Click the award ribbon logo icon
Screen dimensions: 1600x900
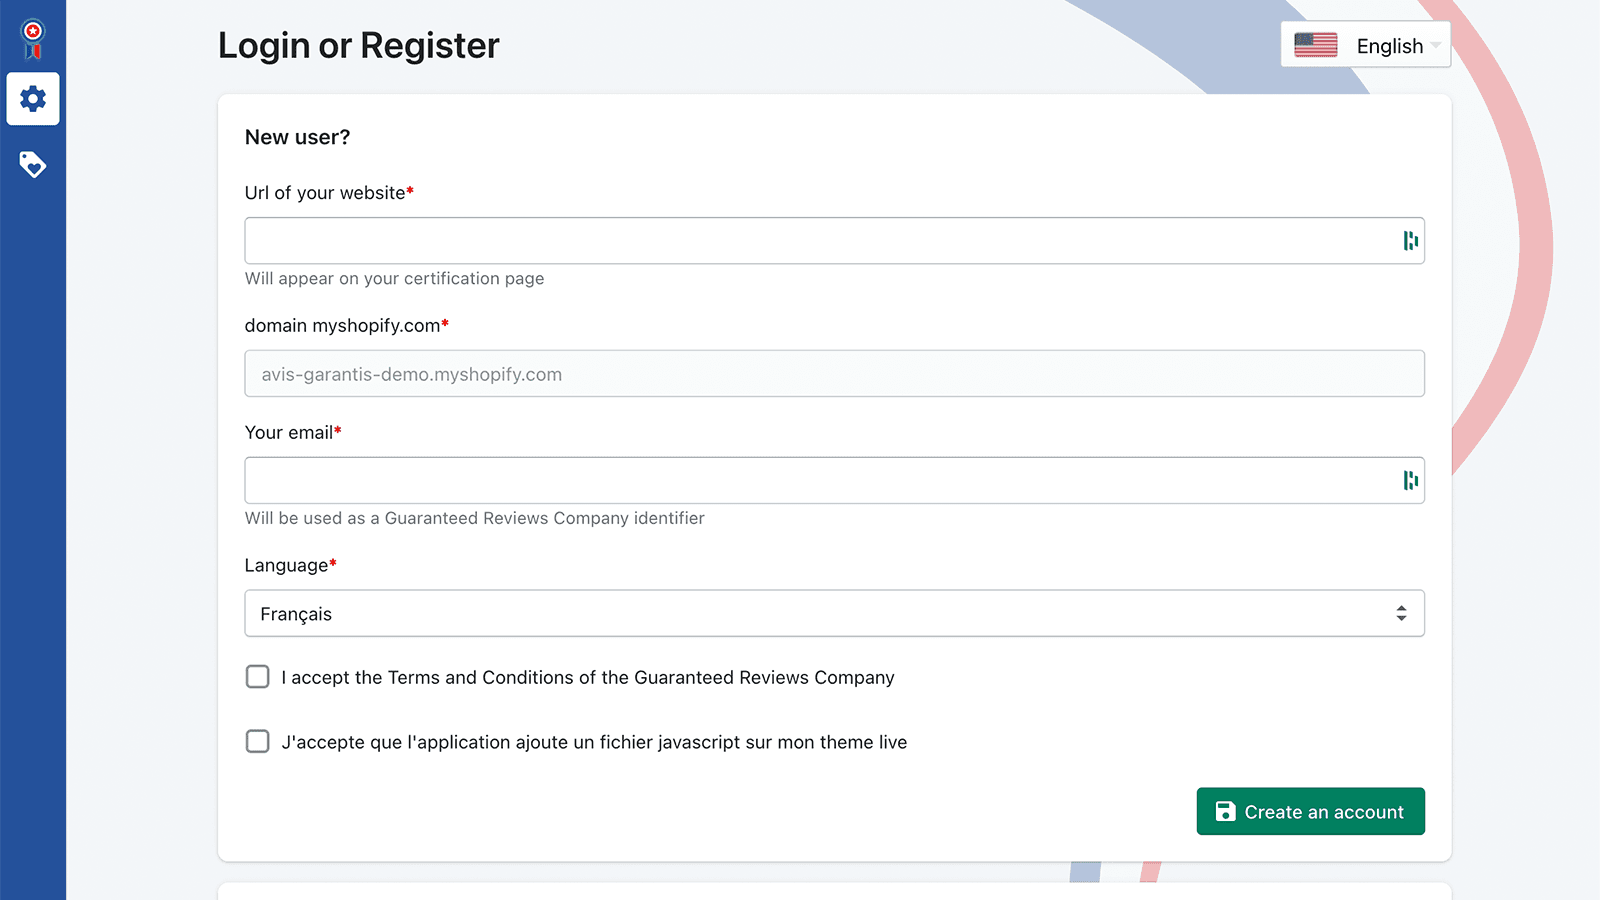[33, 38]
